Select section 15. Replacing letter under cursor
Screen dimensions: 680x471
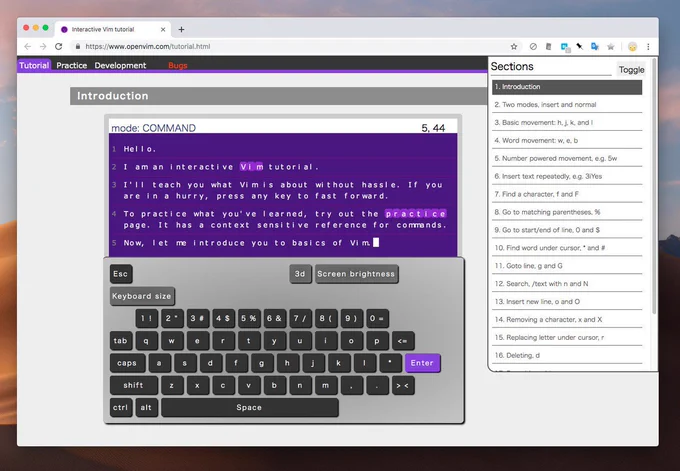pyautogui.click(x=567, y=337)
